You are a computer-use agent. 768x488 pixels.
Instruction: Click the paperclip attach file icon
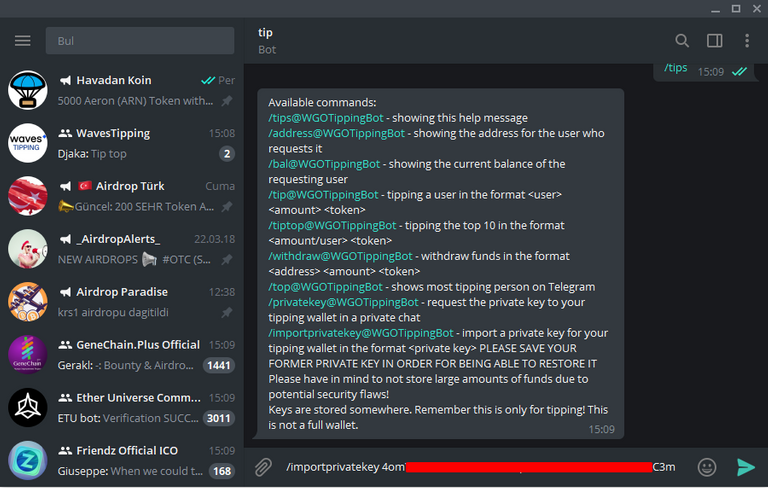[263, 467]
